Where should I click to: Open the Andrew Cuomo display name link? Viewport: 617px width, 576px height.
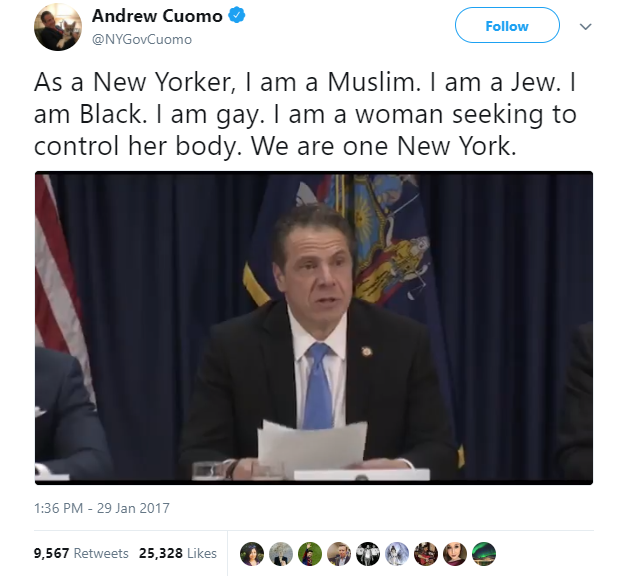[x=157, y=16]
